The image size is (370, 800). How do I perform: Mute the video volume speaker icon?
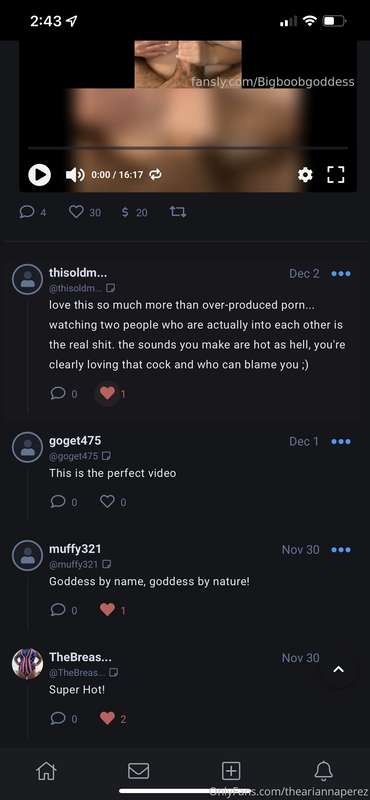[75, 175]
